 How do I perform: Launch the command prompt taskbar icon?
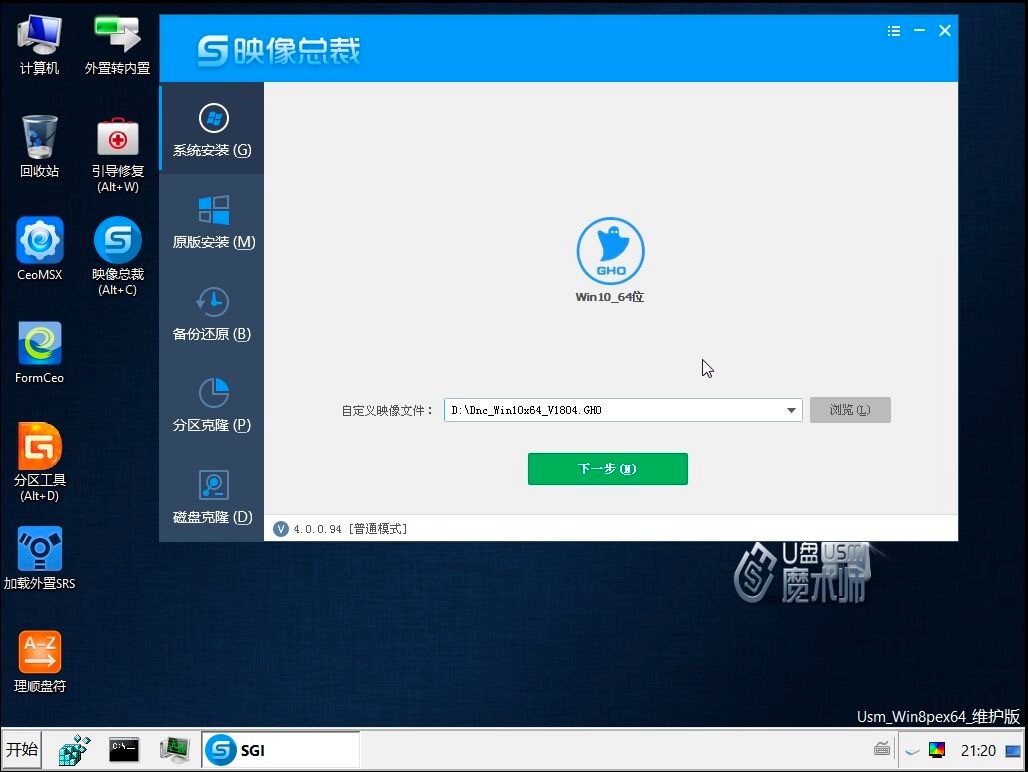124,750
